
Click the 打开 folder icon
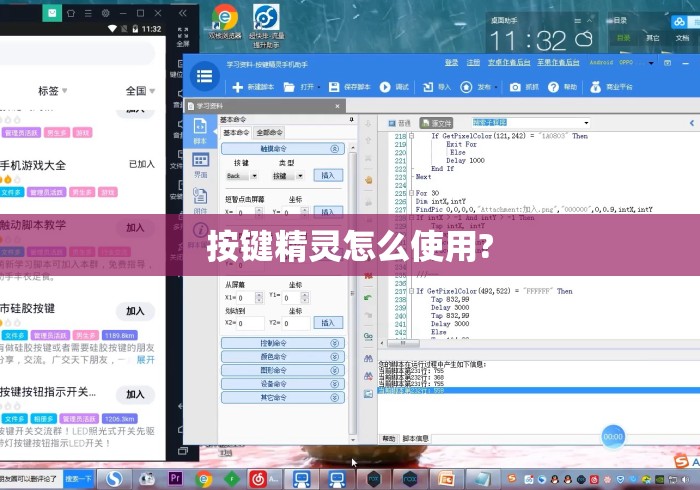point(289,87)
